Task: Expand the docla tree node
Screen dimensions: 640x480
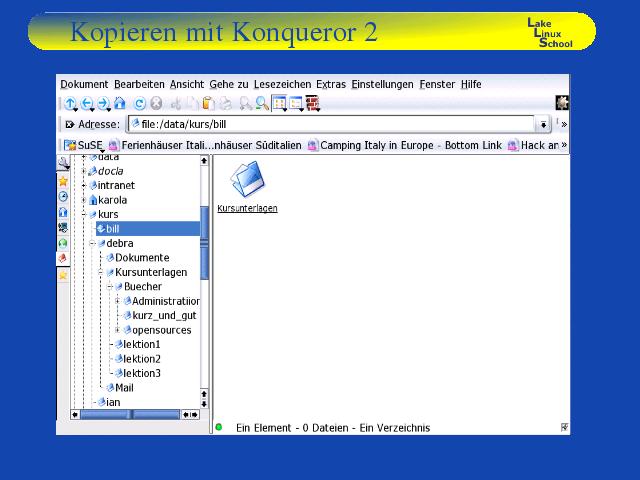Action: click(83, 171)
